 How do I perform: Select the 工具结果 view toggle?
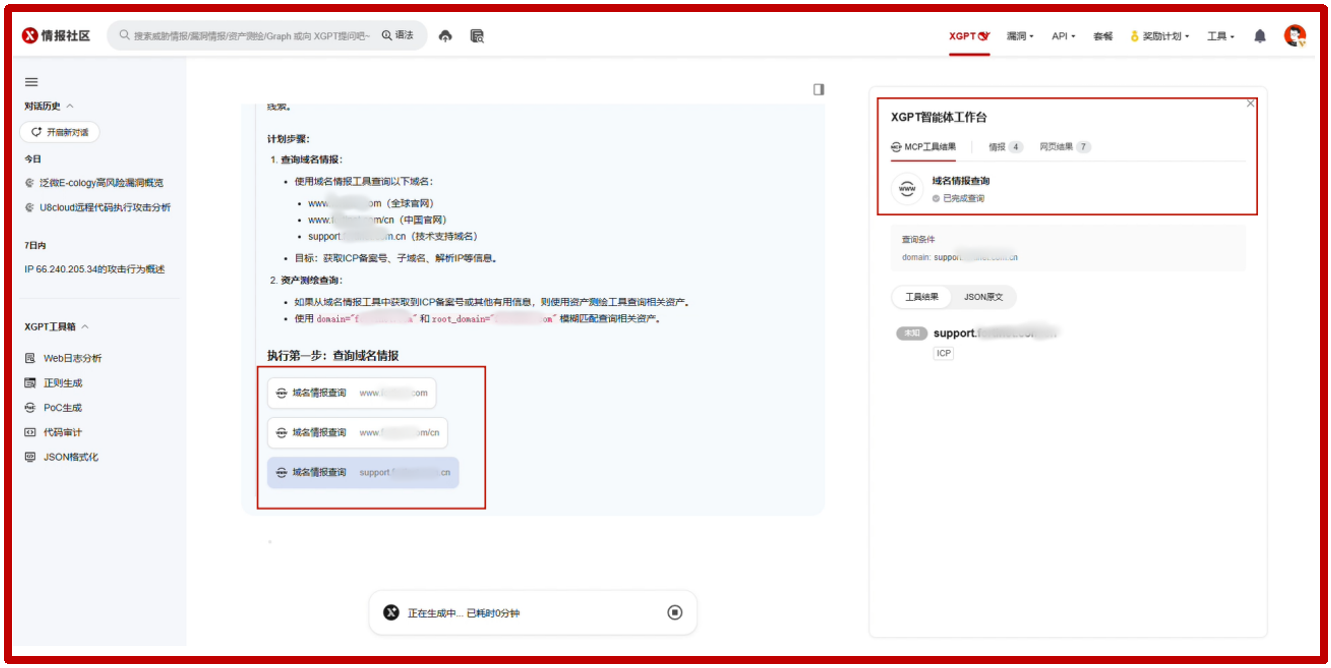pos(922,297)
